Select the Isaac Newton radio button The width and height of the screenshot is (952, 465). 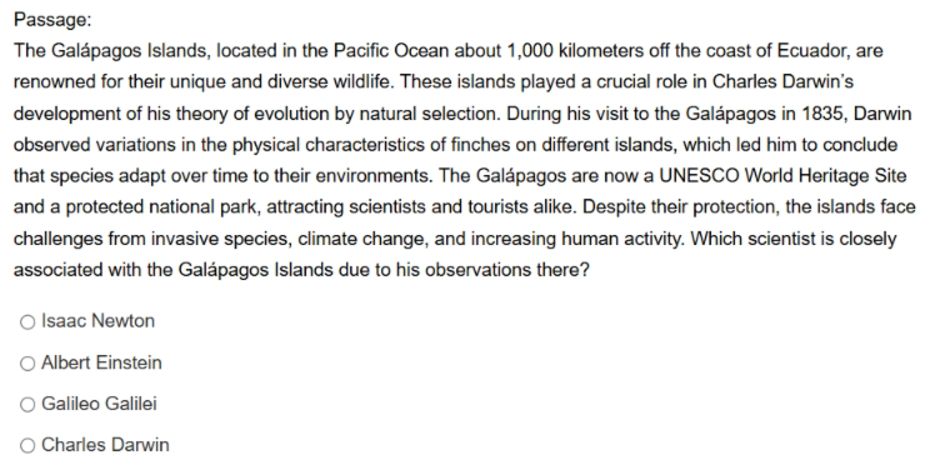27,322
